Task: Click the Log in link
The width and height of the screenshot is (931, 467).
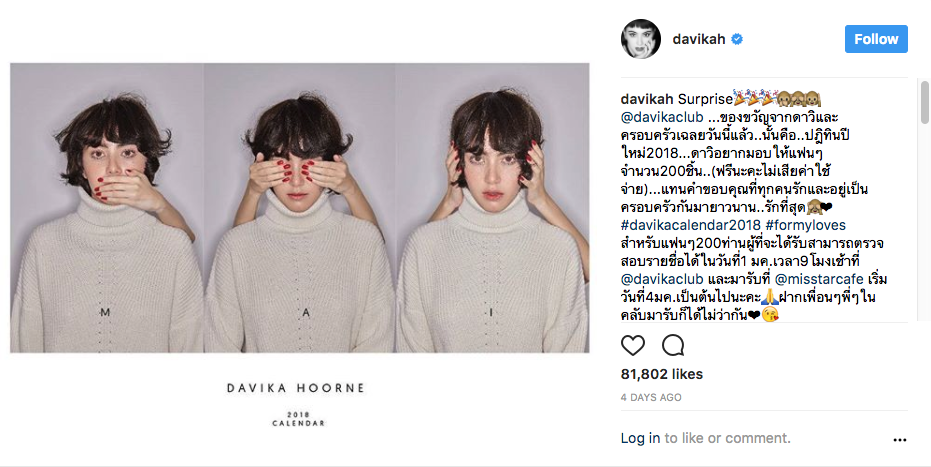Action: tap(640, 438)
